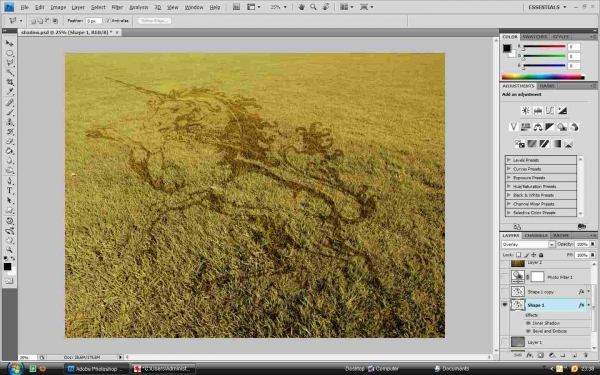Create new layer icon in Layers panel
This screenshot has height=375, width=600.
tap(574, 355)
